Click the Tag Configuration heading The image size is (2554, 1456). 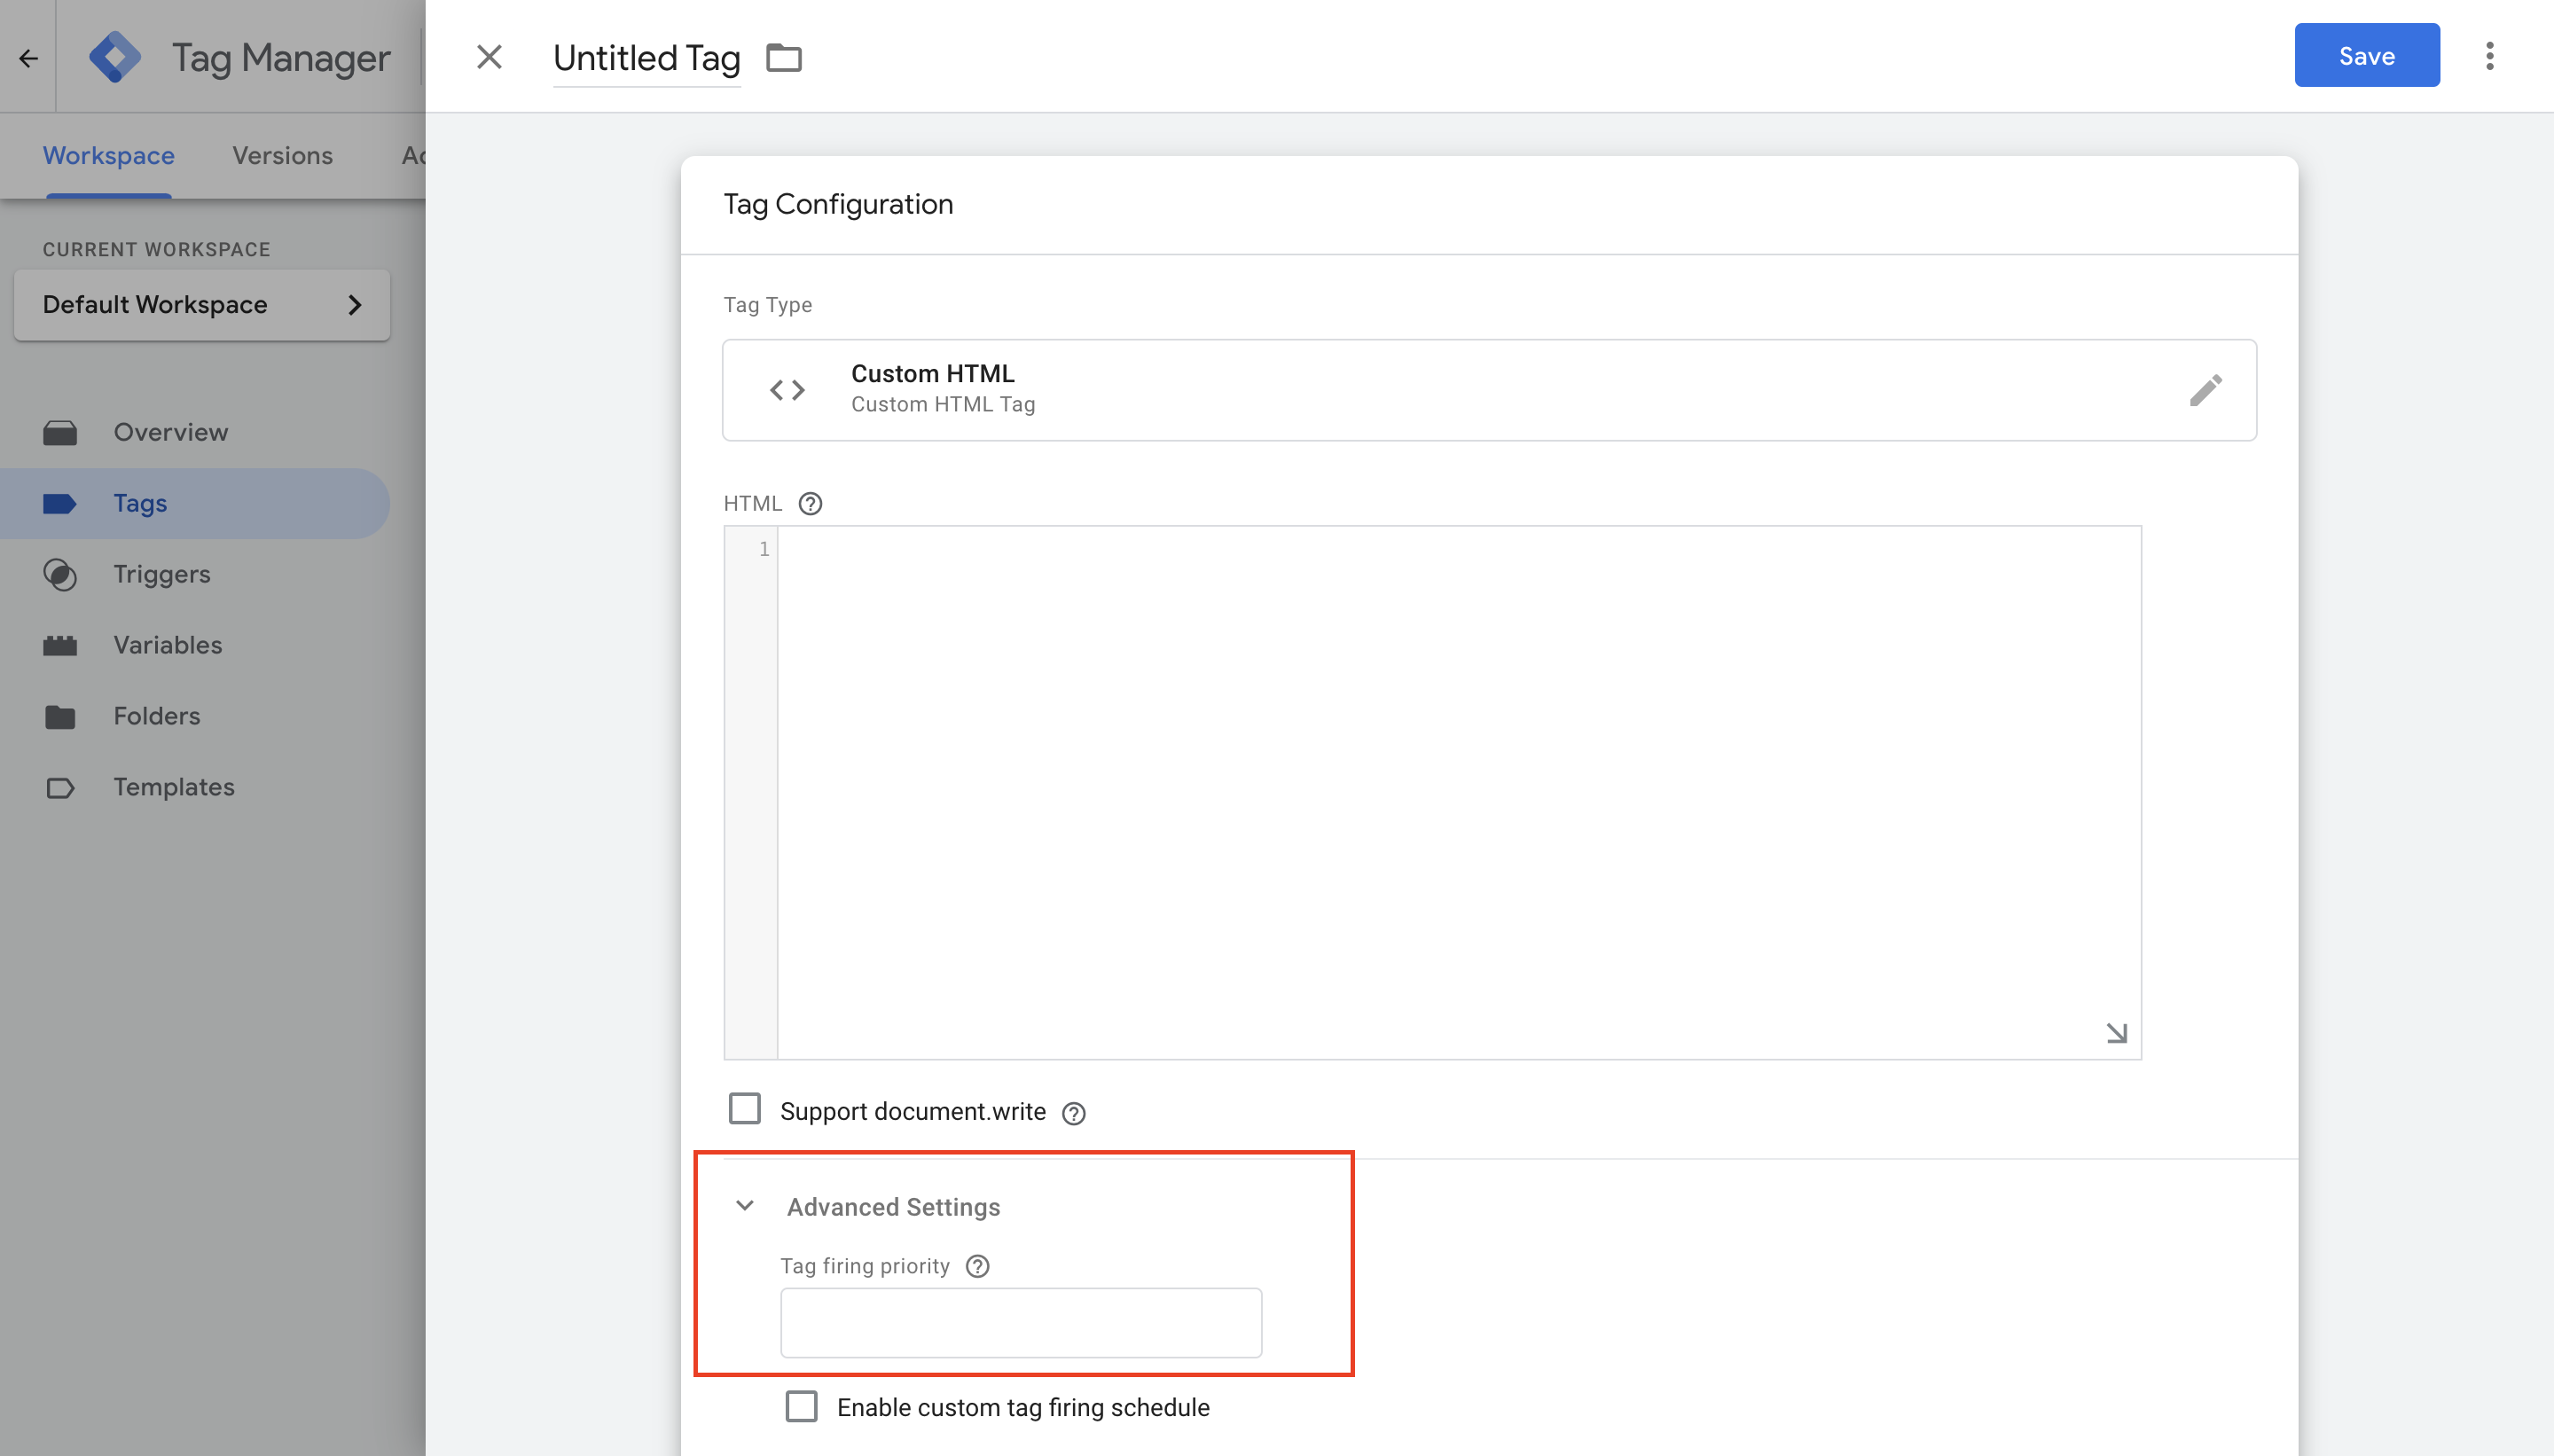[x=838, y=204]
